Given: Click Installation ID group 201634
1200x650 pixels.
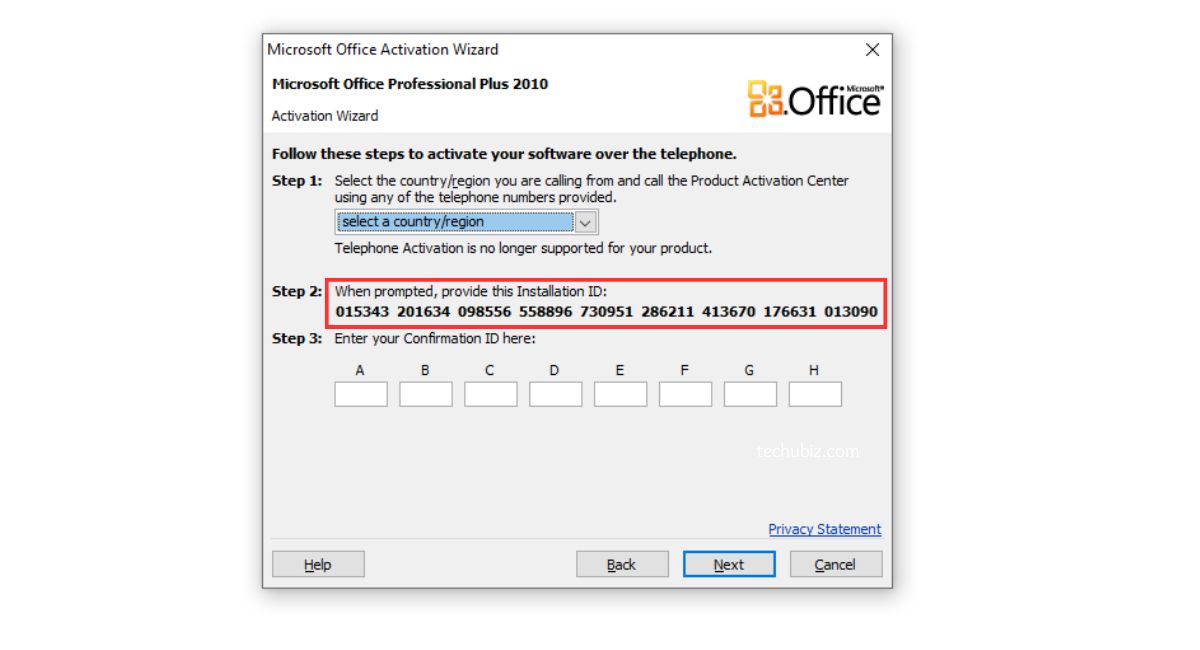Looking at the screenshot, I should (x=423, y=312).
